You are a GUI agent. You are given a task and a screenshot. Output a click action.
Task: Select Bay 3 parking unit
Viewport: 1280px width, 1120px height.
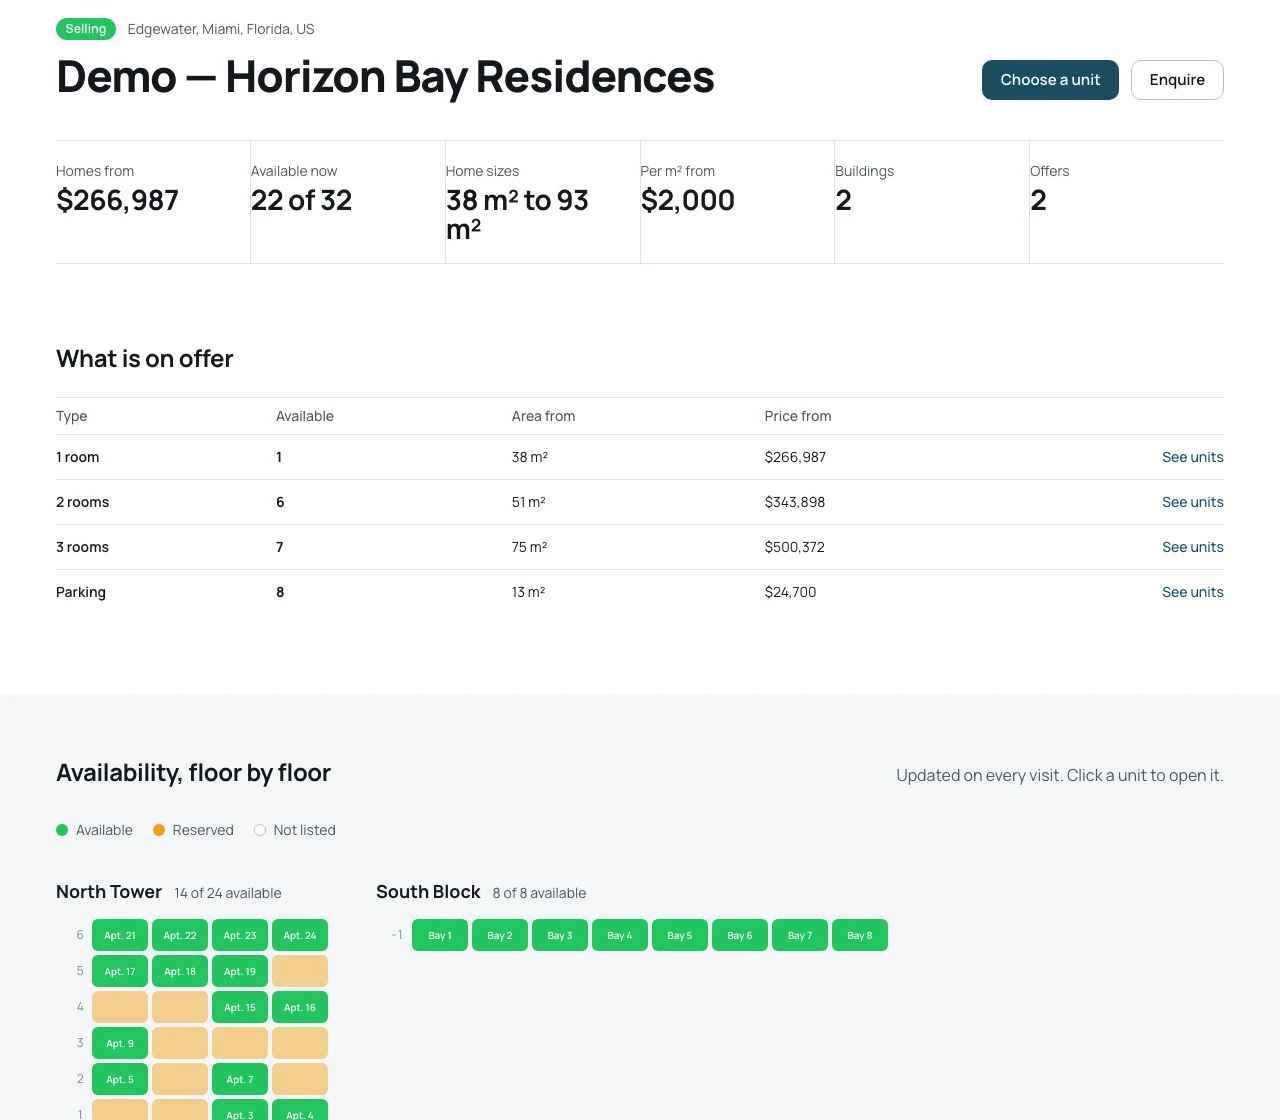point(560,935)
